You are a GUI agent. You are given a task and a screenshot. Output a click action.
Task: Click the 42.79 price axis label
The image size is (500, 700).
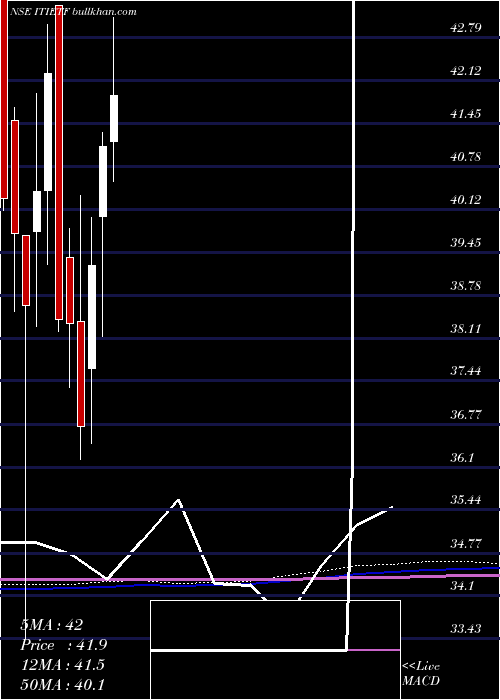(466, 29)
